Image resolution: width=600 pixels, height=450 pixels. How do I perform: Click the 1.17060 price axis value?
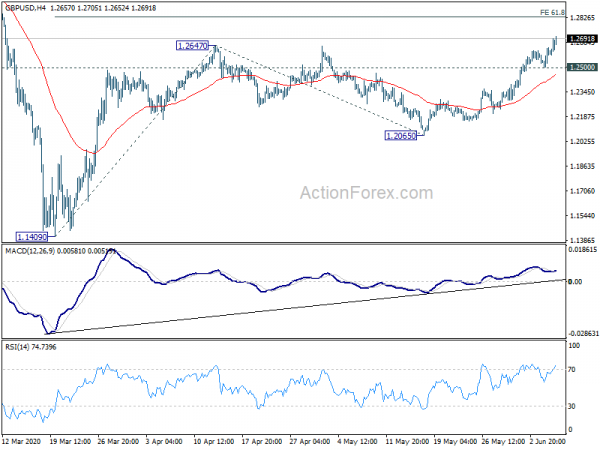click(x=582, y=191)
